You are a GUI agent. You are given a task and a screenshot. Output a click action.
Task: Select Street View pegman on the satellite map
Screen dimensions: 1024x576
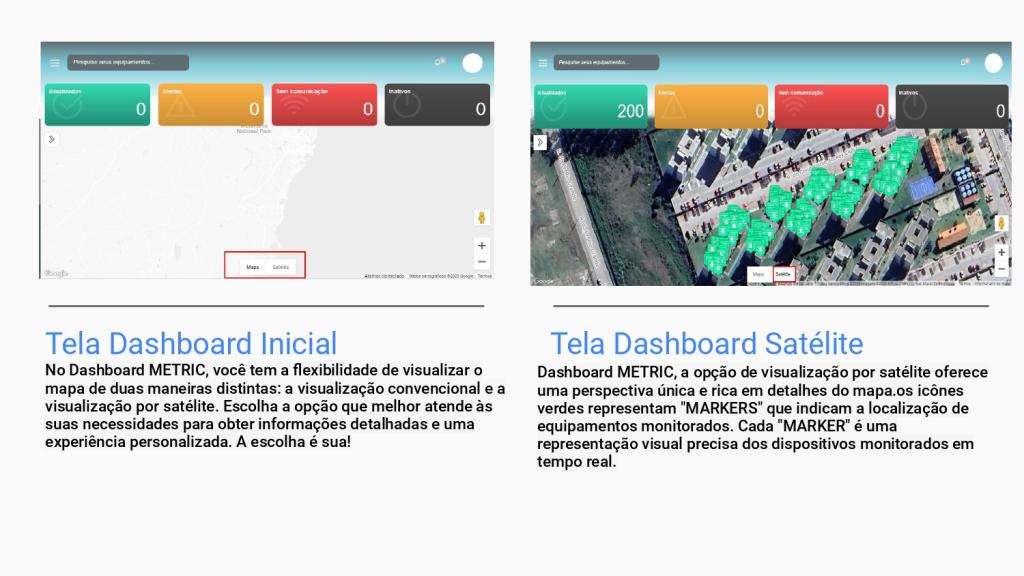[x=1001, y=224]
